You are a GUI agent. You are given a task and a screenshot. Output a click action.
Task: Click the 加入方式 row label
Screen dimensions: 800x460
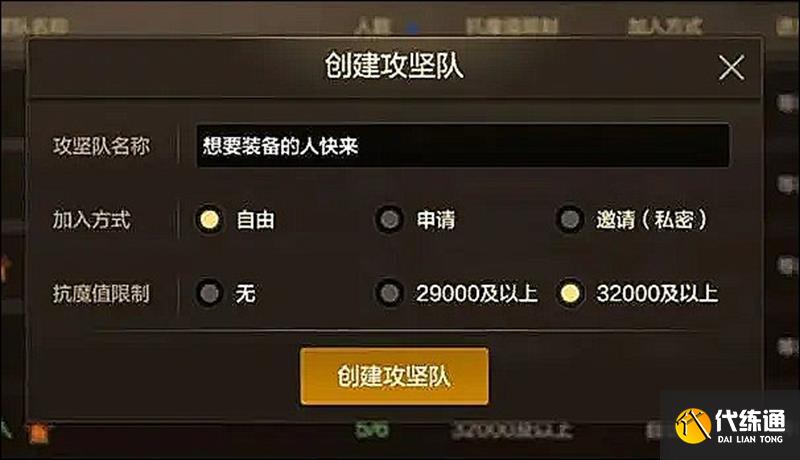pyautogui.click(x=91, y=220)
